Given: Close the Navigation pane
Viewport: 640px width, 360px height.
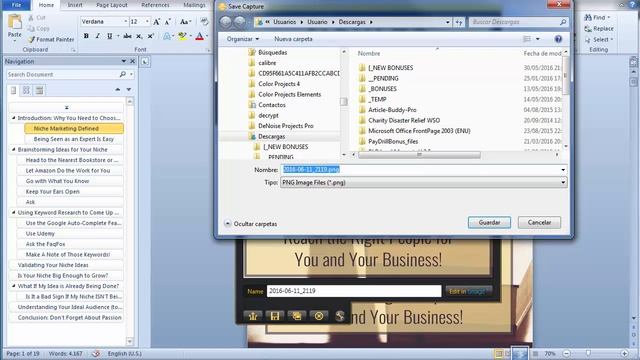Looking at the screenshot, I should [132, 61].
